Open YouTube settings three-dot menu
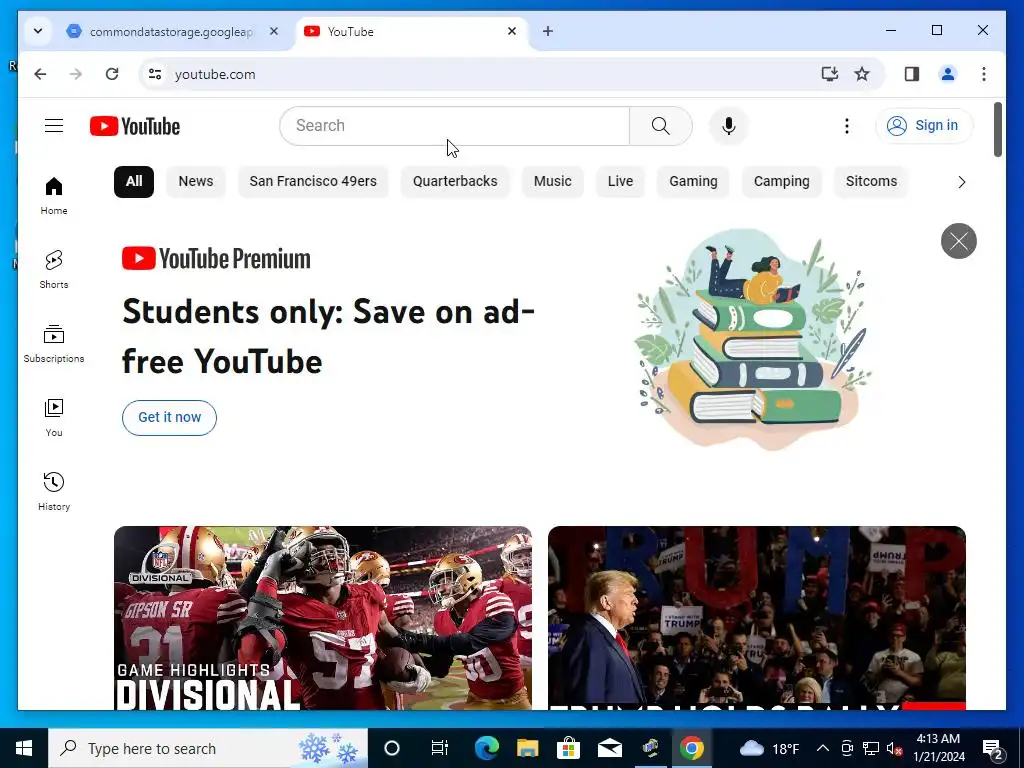The width and height of the screenshot is (1024, 768). (846, 125)
